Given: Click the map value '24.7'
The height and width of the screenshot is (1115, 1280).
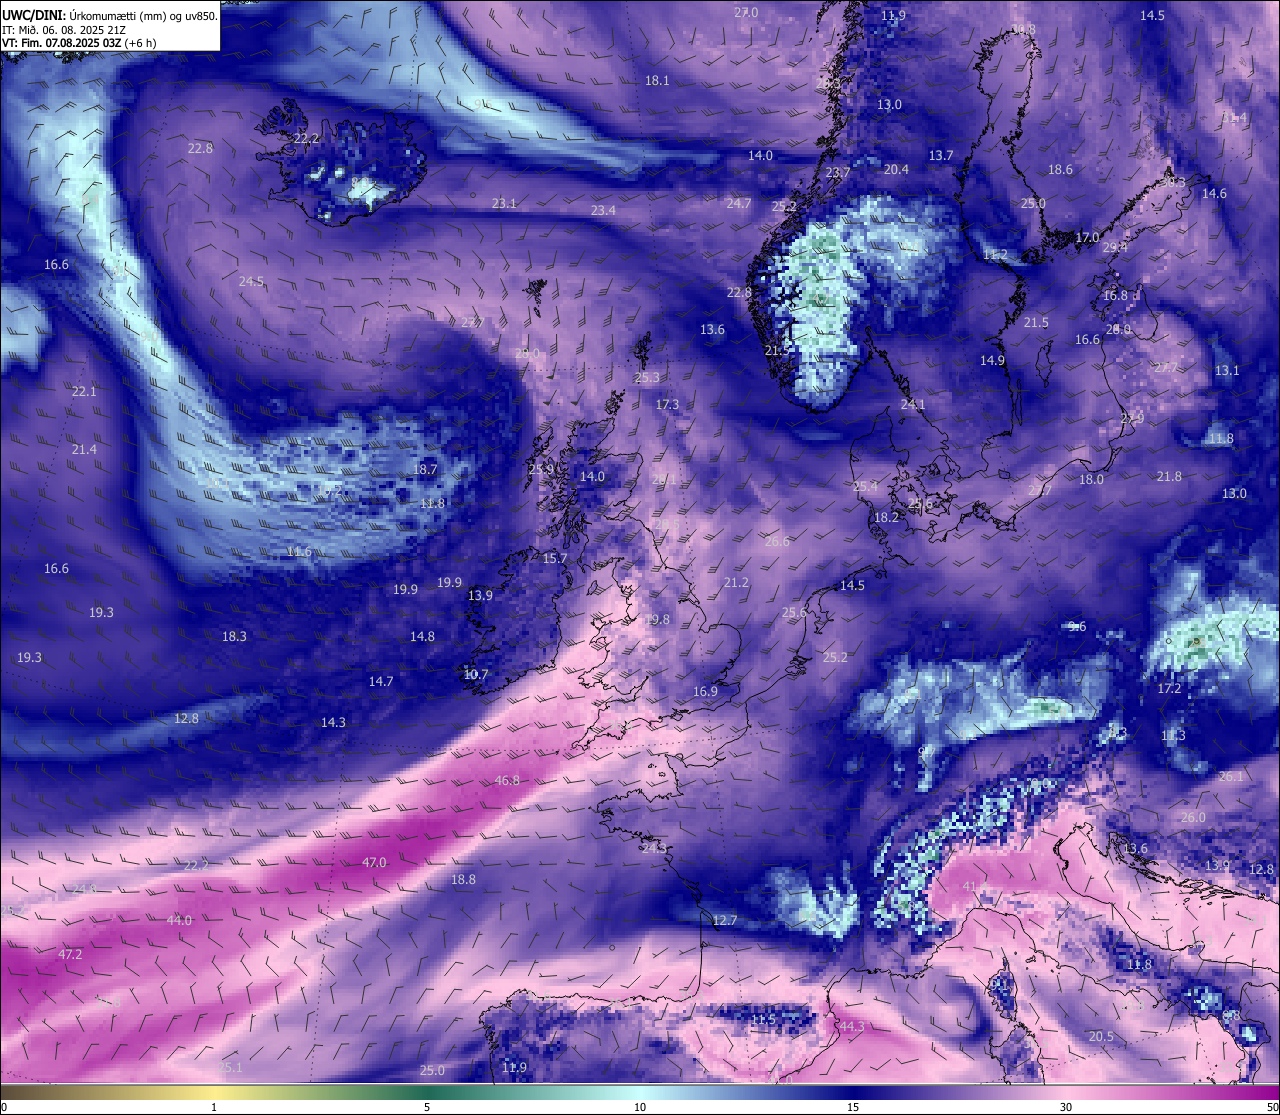Looking at the screenshot, I should click(738, 204).
